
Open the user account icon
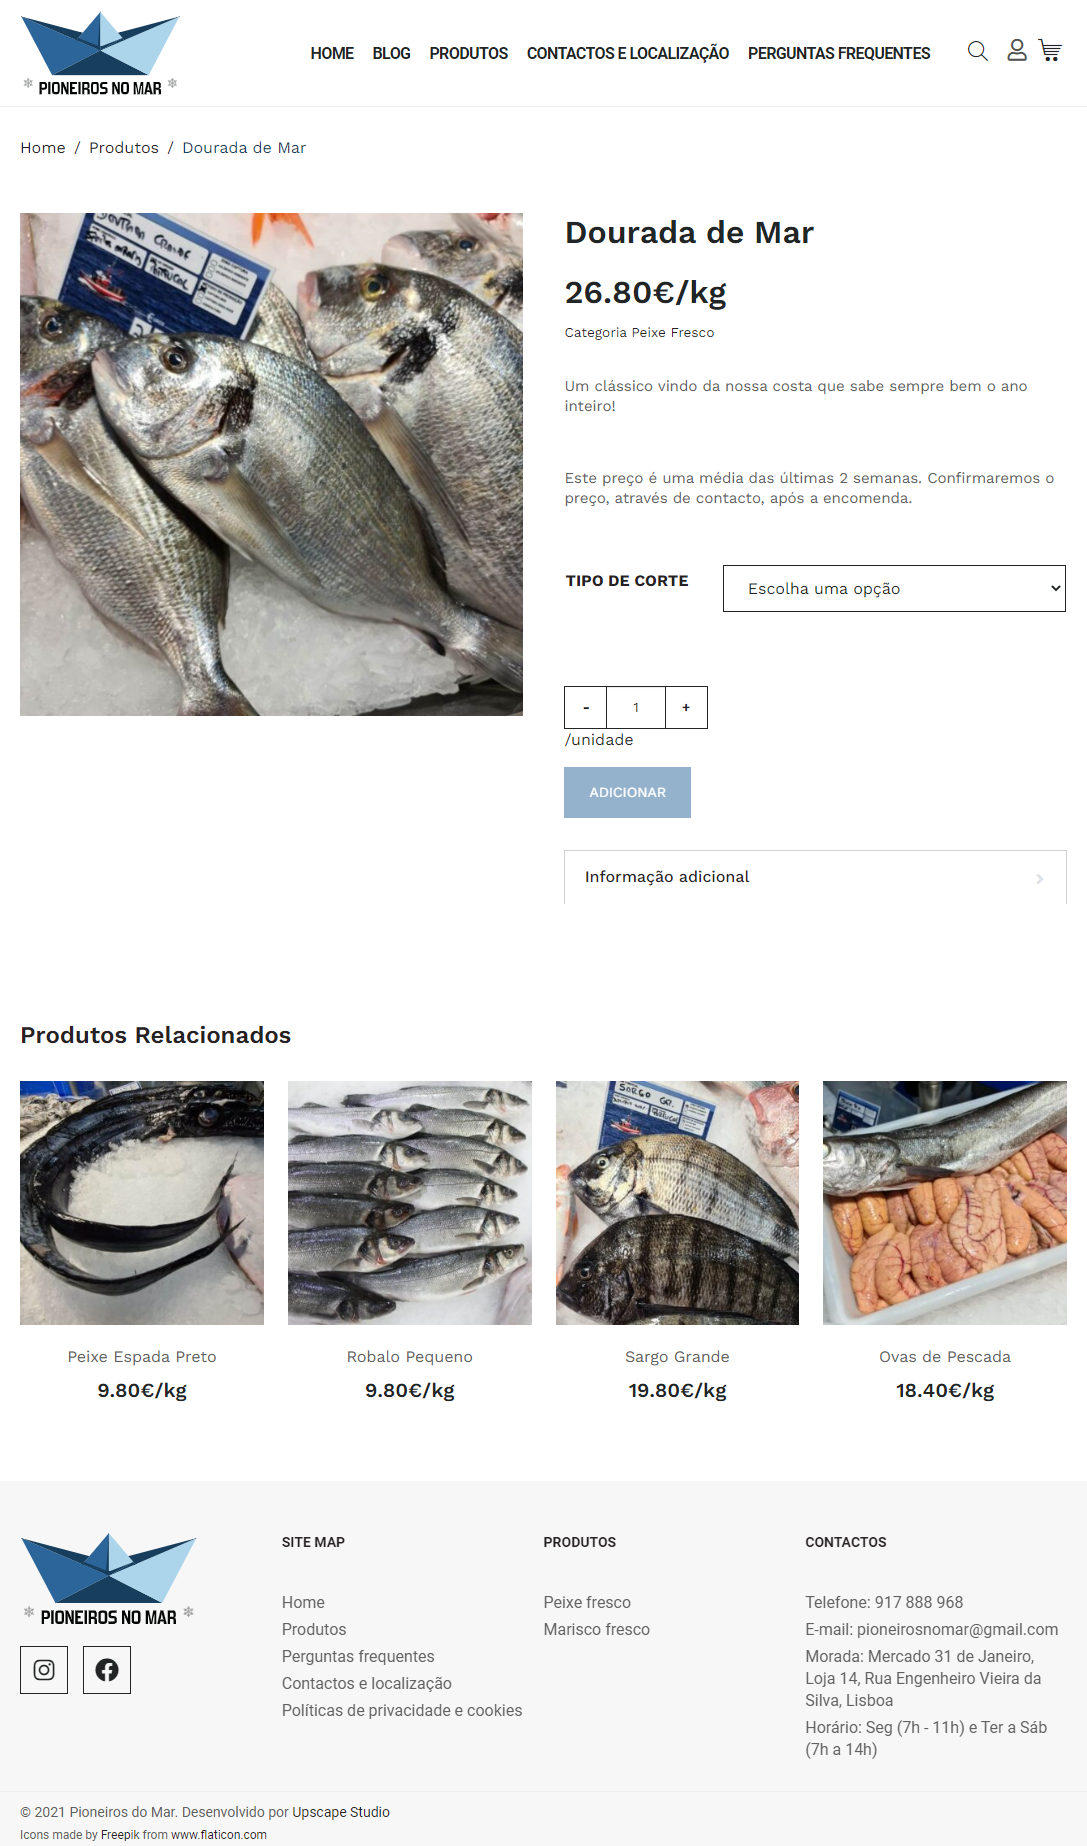[x=1017, y=50]
